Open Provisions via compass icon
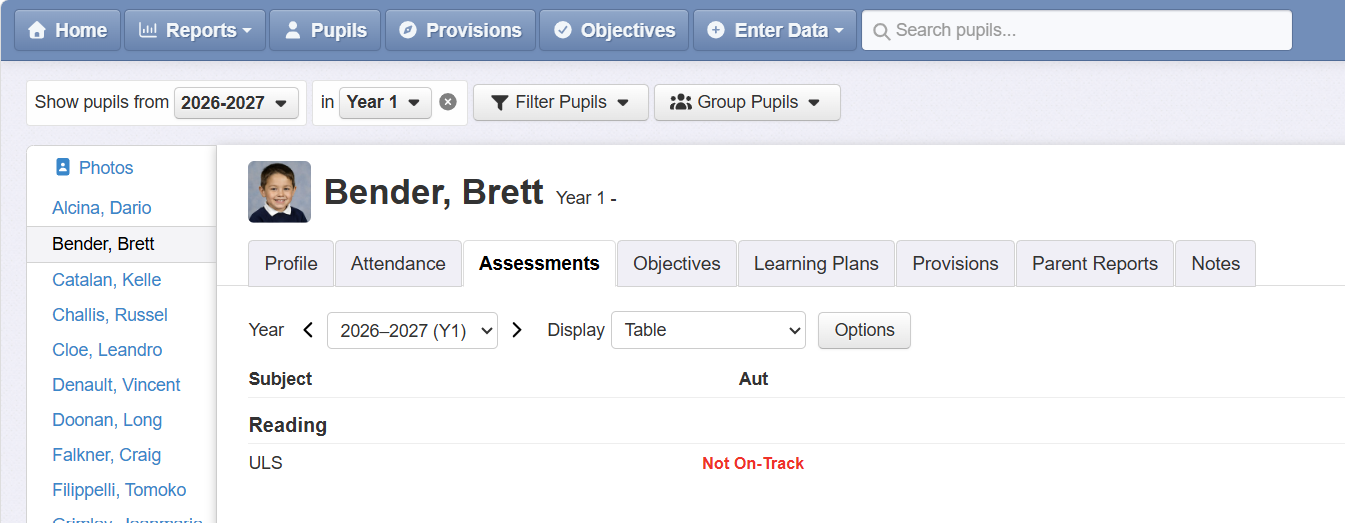 460,30
